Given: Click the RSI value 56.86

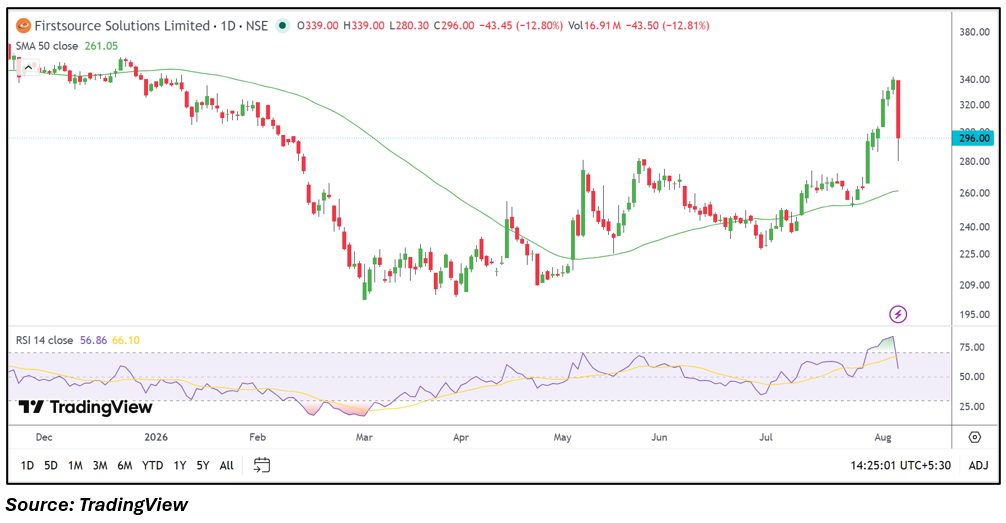Looking at the screenshot, I should coord(93,340).
